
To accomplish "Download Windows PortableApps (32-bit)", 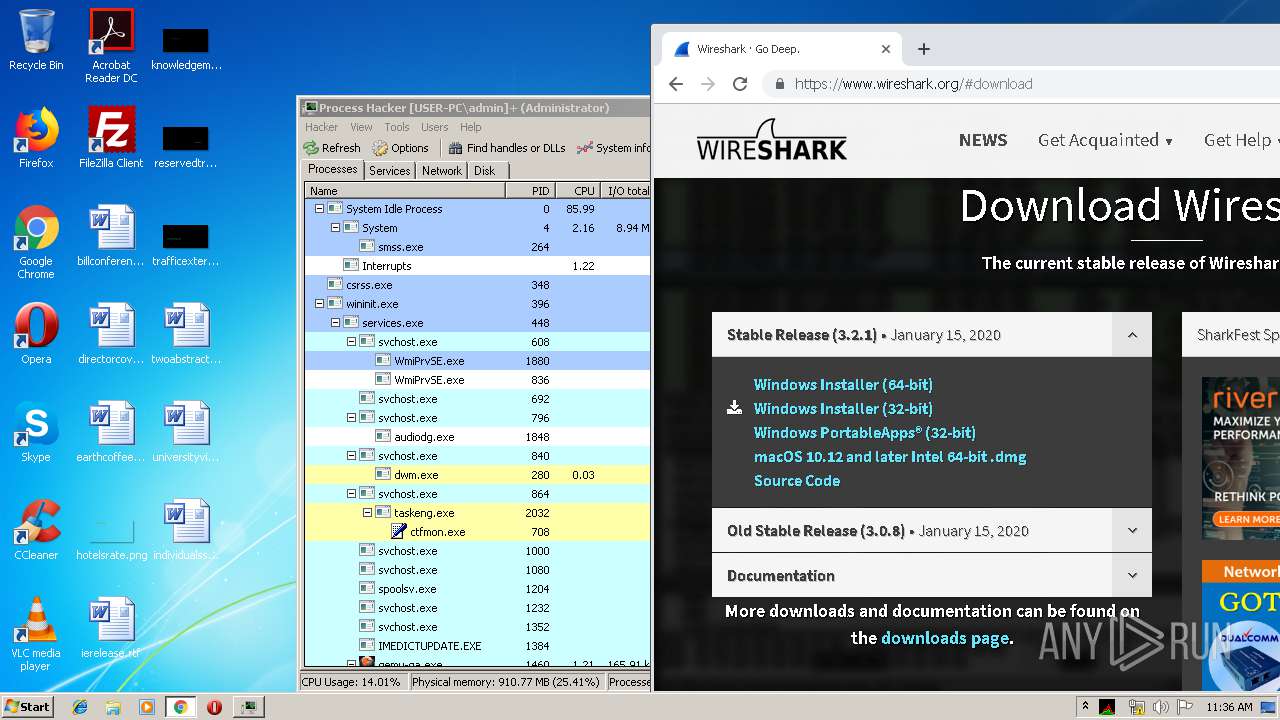I will click(x=864, y=432).
